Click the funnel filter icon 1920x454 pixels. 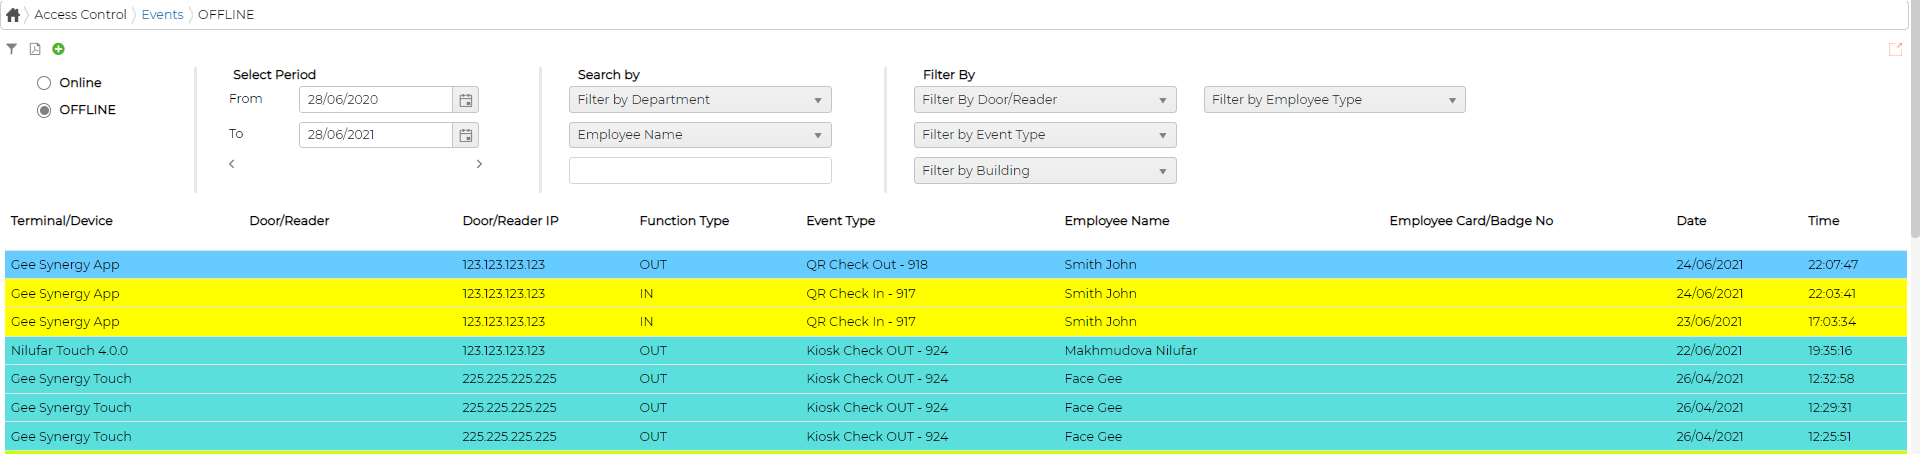pyautogui.click(x=11, y=49)
